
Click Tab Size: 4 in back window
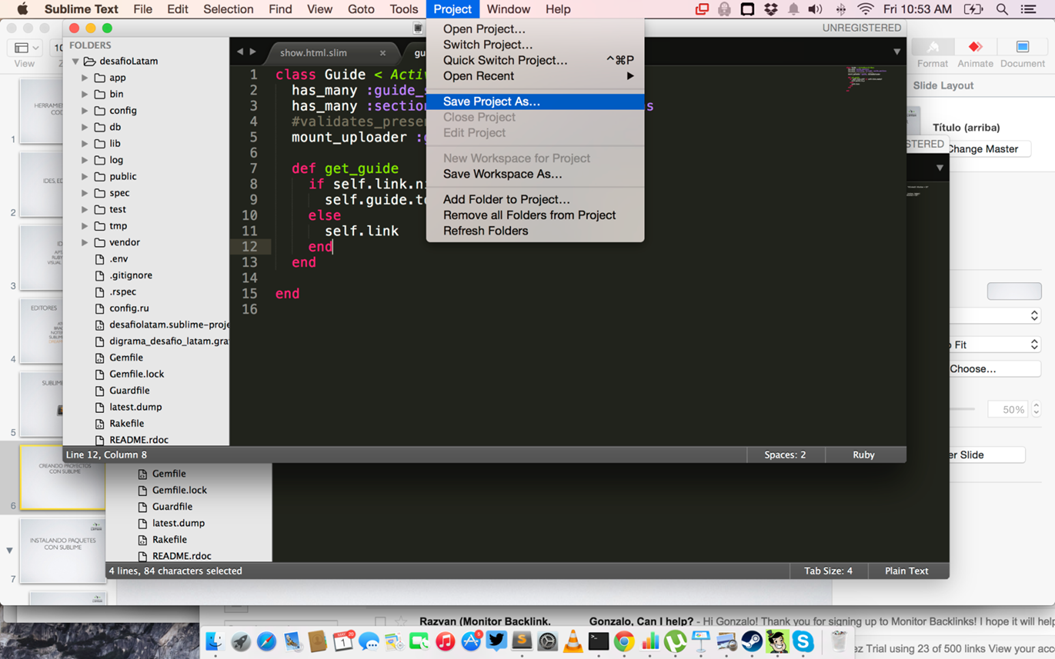[828, 571]
